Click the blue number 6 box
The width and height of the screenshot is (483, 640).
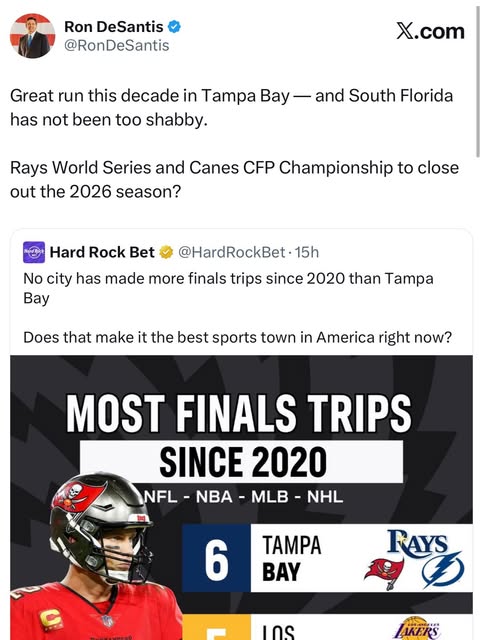216,558
